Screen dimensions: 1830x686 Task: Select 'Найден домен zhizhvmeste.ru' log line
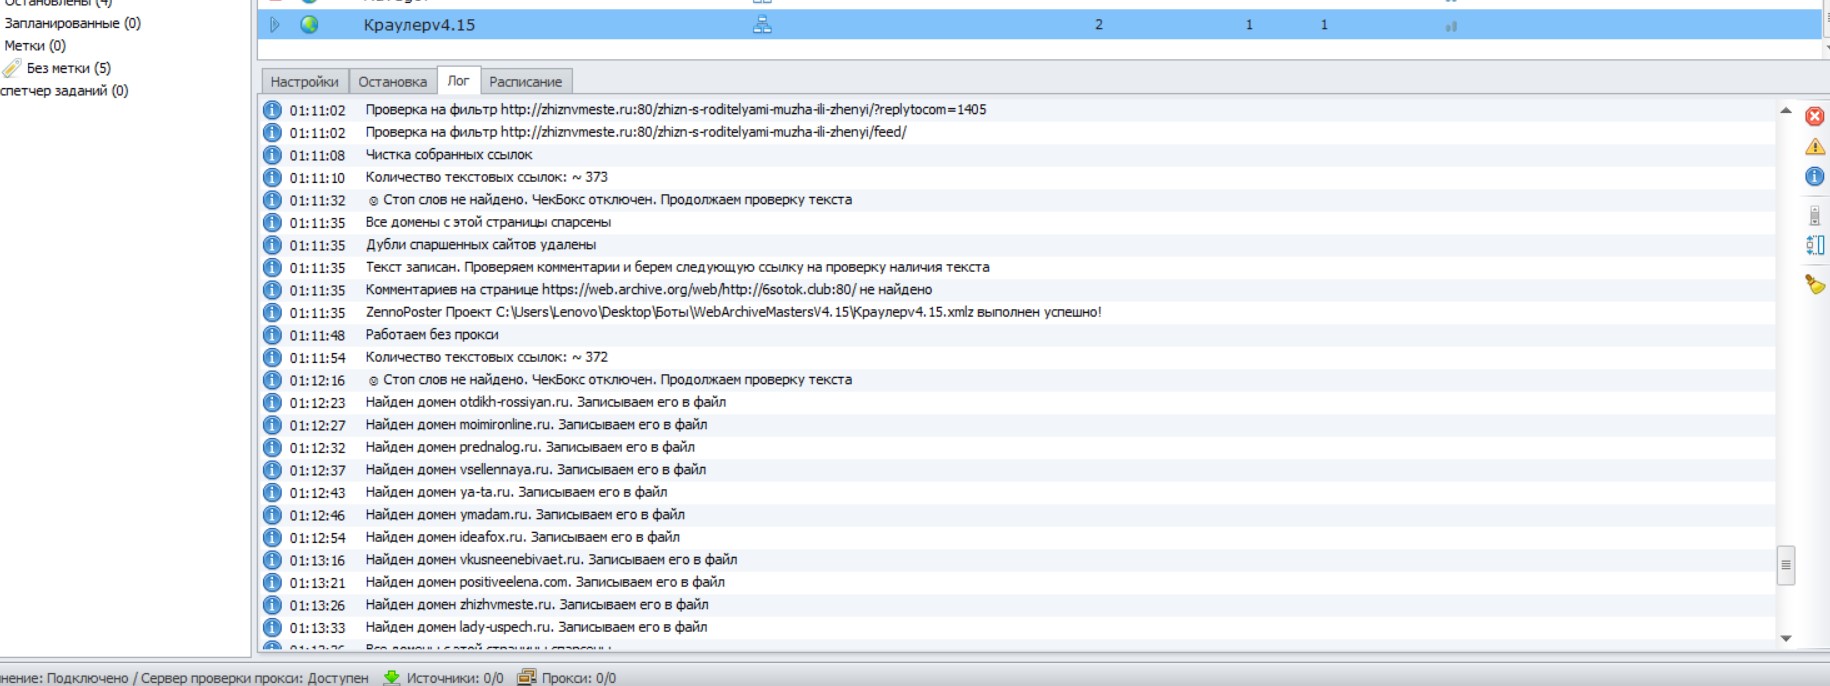pyautogui.click(x=536, y=605)
